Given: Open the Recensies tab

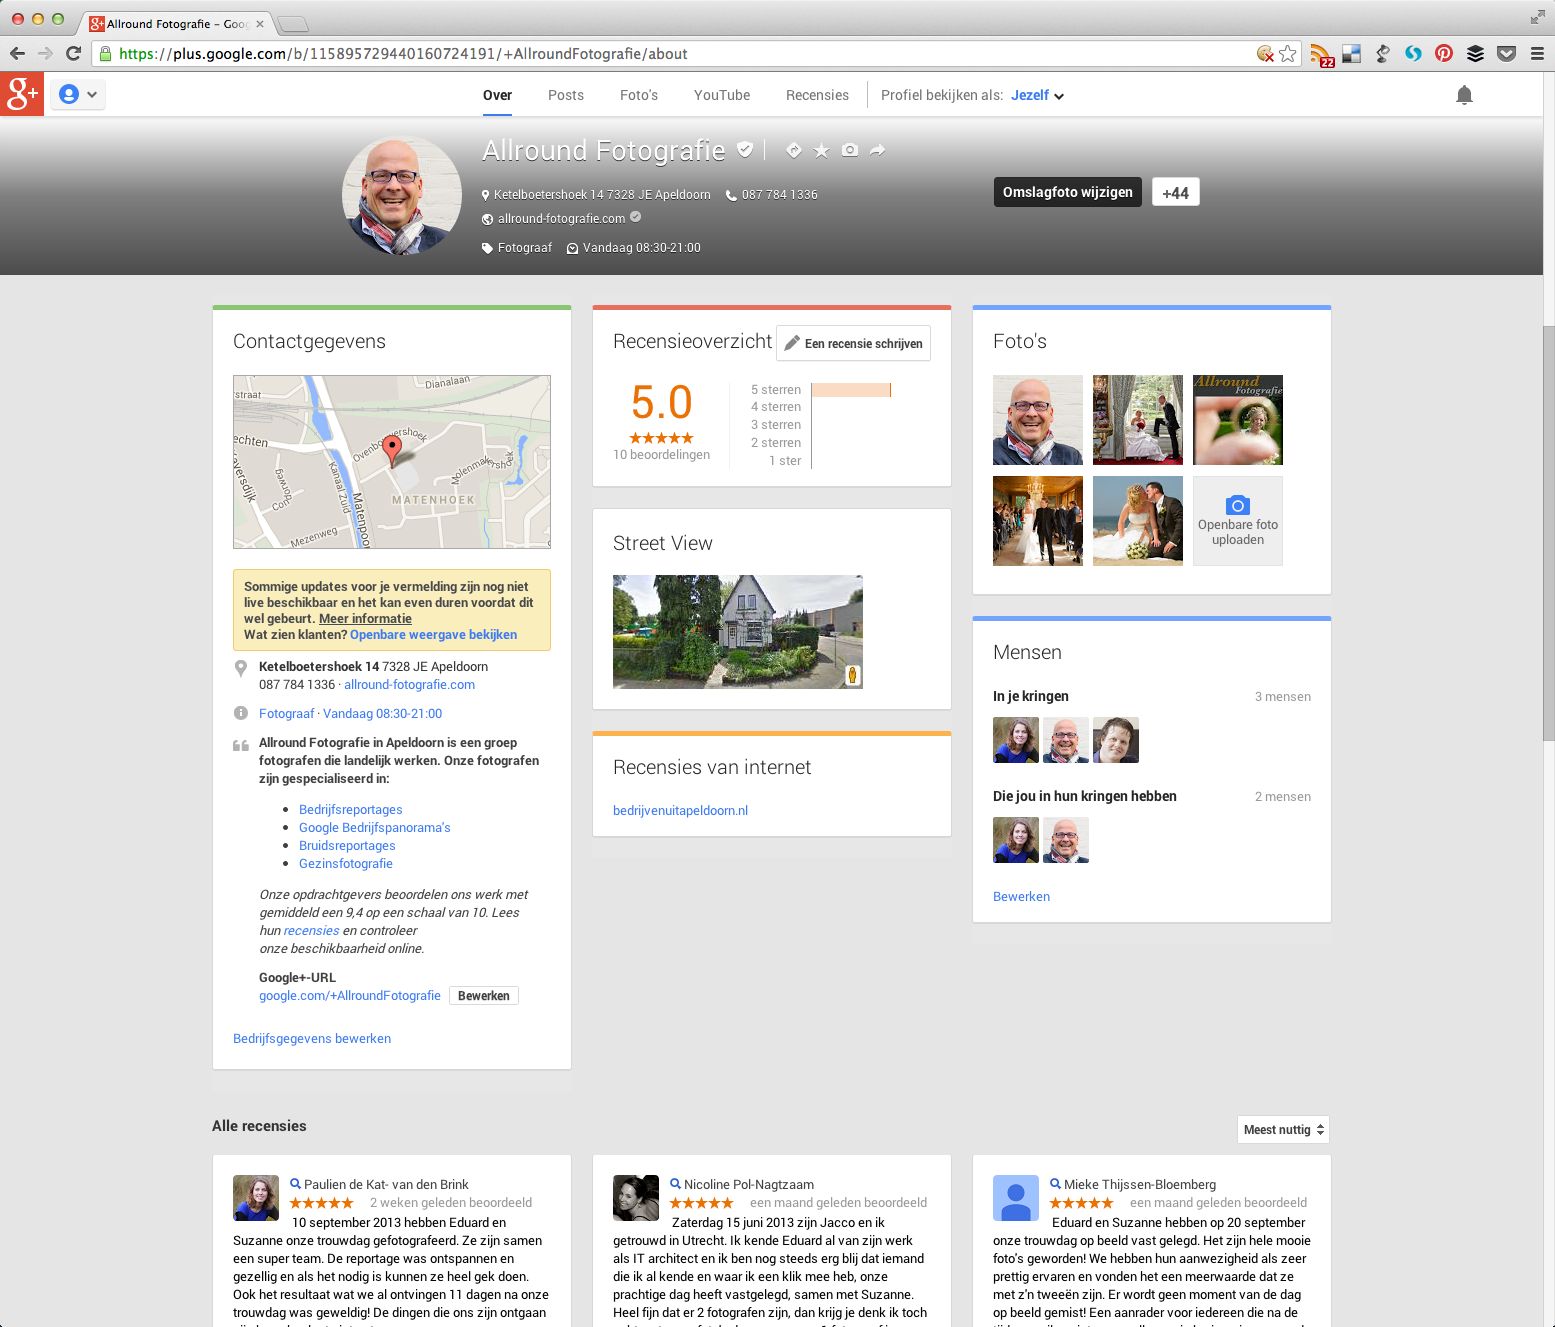Looking at the screenshot, I should [x=817, y=95].
